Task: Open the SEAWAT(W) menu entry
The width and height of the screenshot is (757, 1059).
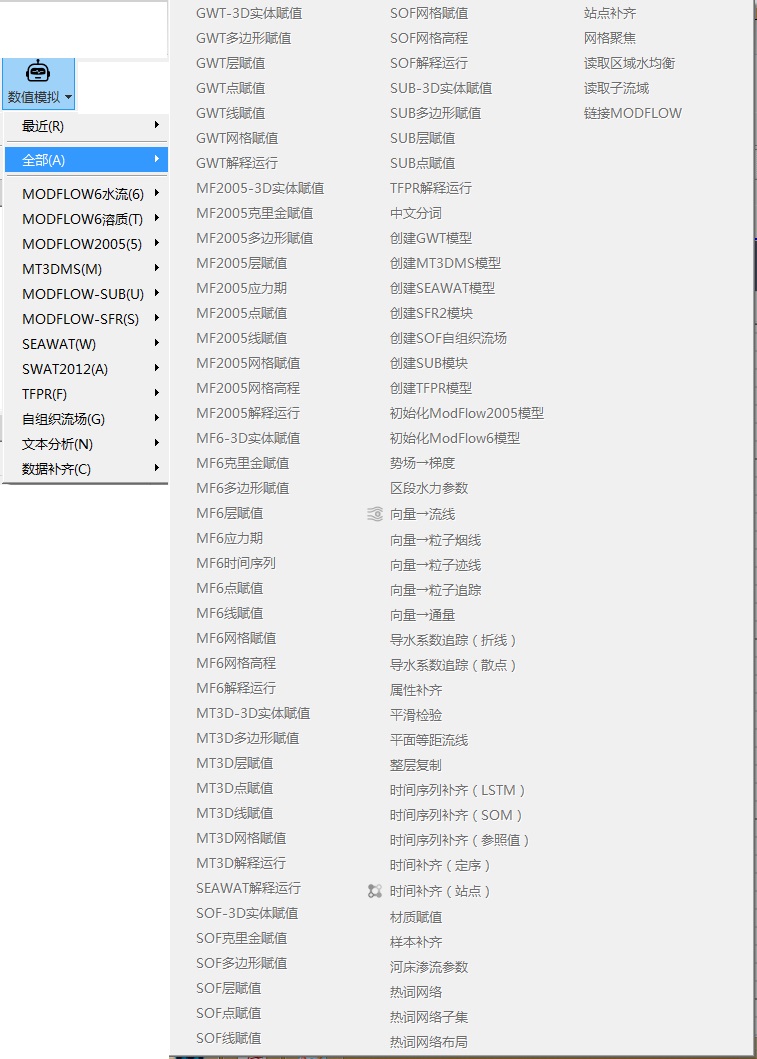Action: [x=86, y=344]
